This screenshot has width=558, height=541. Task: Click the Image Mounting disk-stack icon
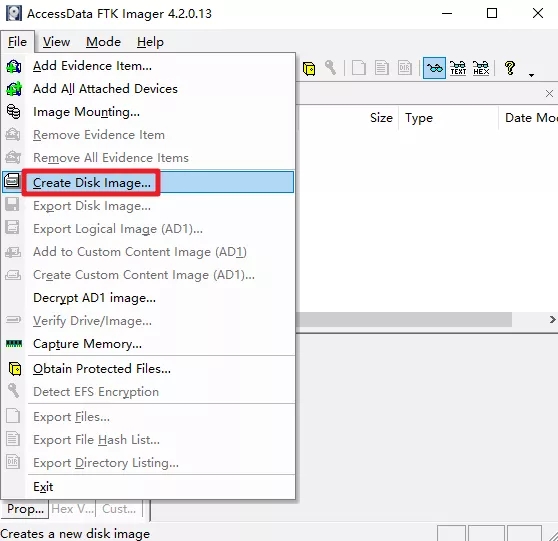pyautogui.click(x=14, y=112)
